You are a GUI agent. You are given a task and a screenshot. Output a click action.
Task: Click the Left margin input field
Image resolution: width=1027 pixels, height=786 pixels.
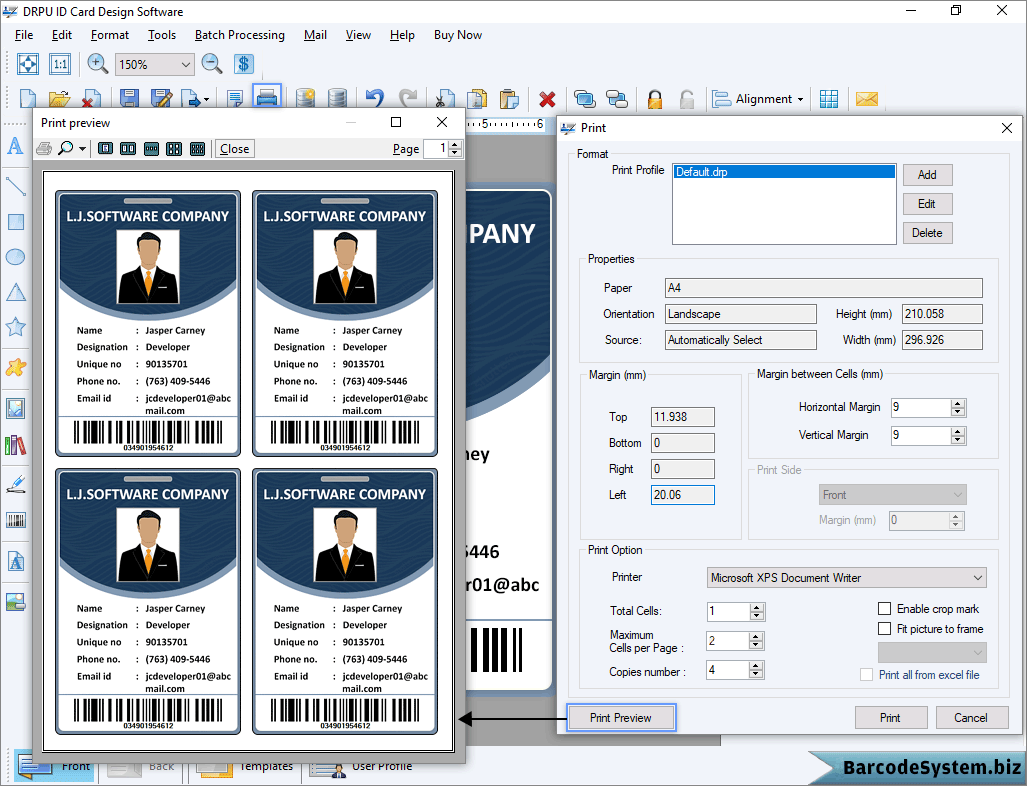click(x=683, y=495)
